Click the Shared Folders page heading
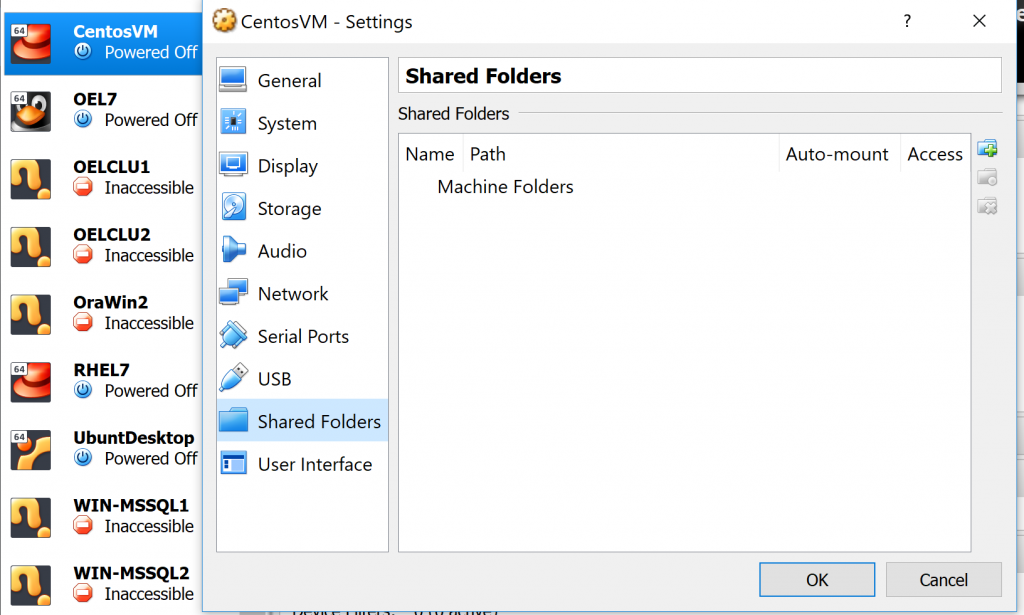The image size is (1024, 615). 483,76
